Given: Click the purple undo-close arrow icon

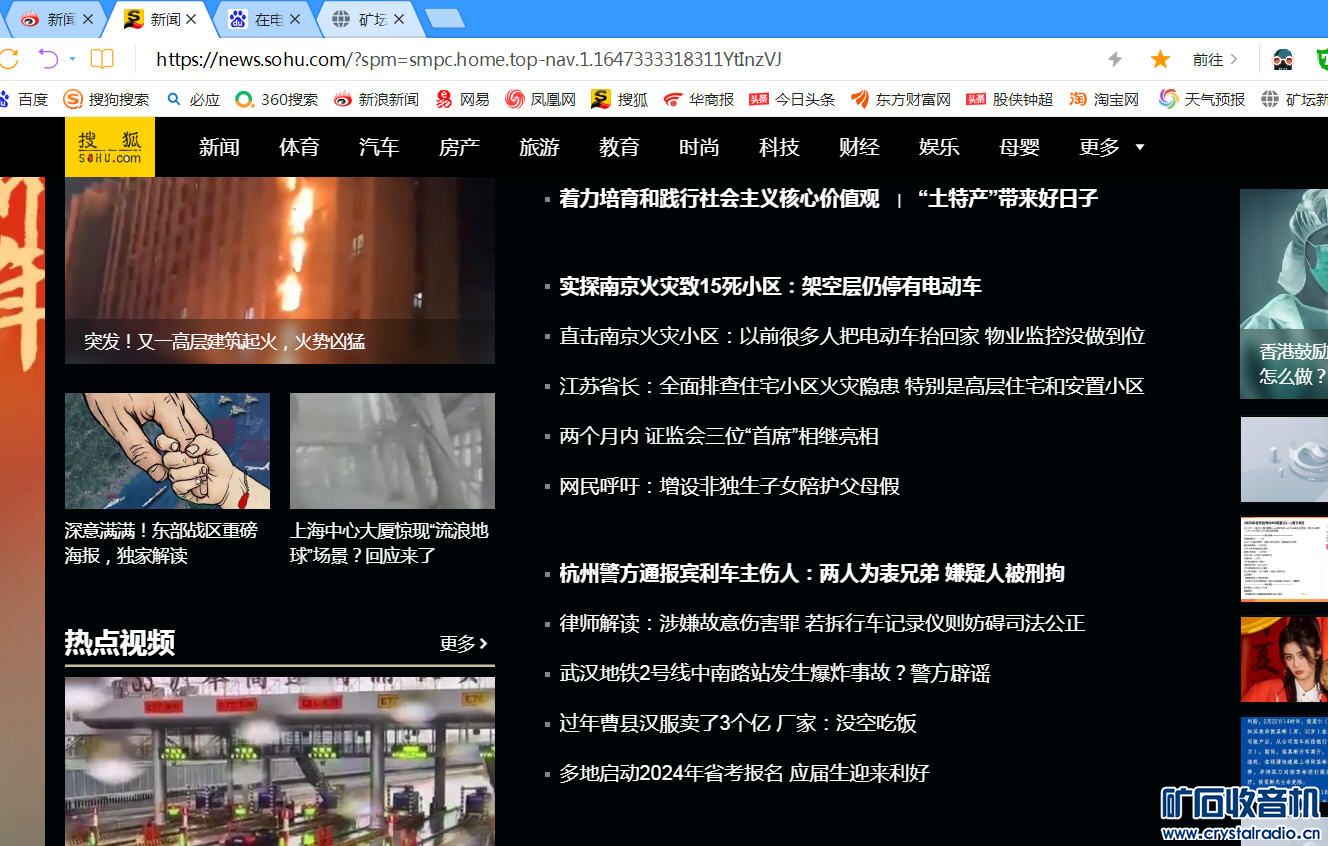Looking at the screenshot, I should (48, 59).
